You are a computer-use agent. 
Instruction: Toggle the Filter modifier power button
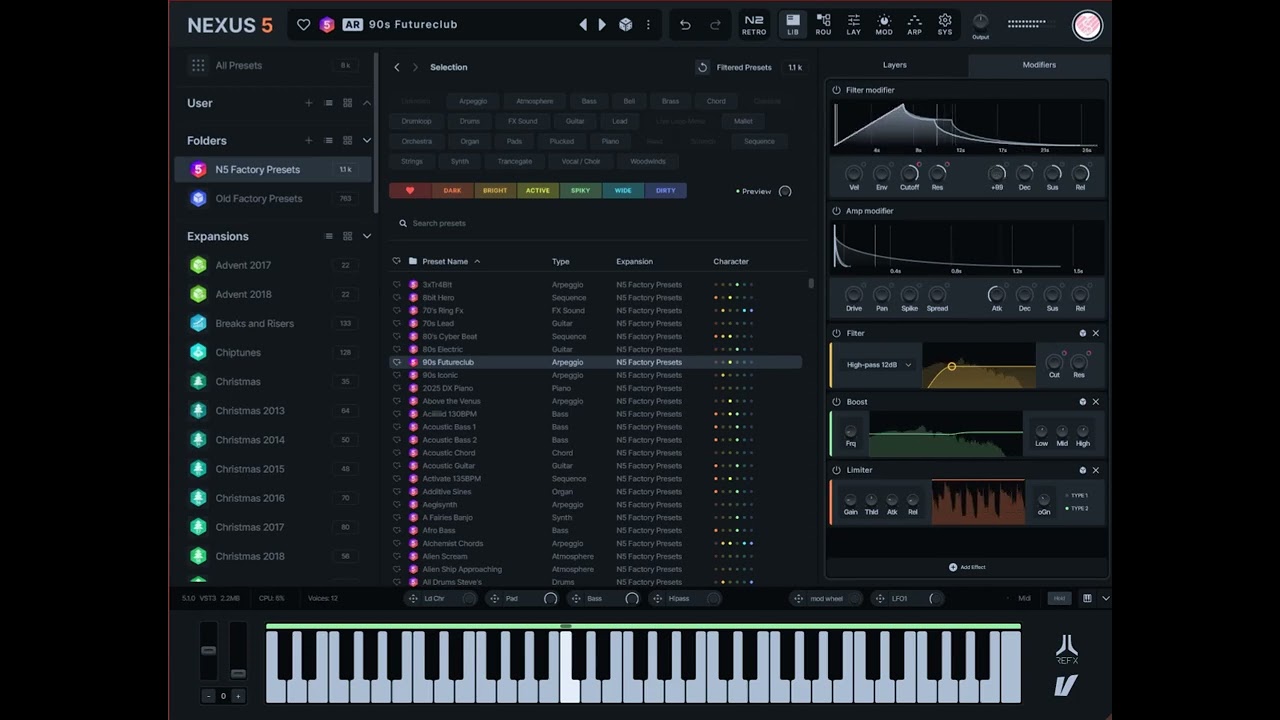pos(837,90)
